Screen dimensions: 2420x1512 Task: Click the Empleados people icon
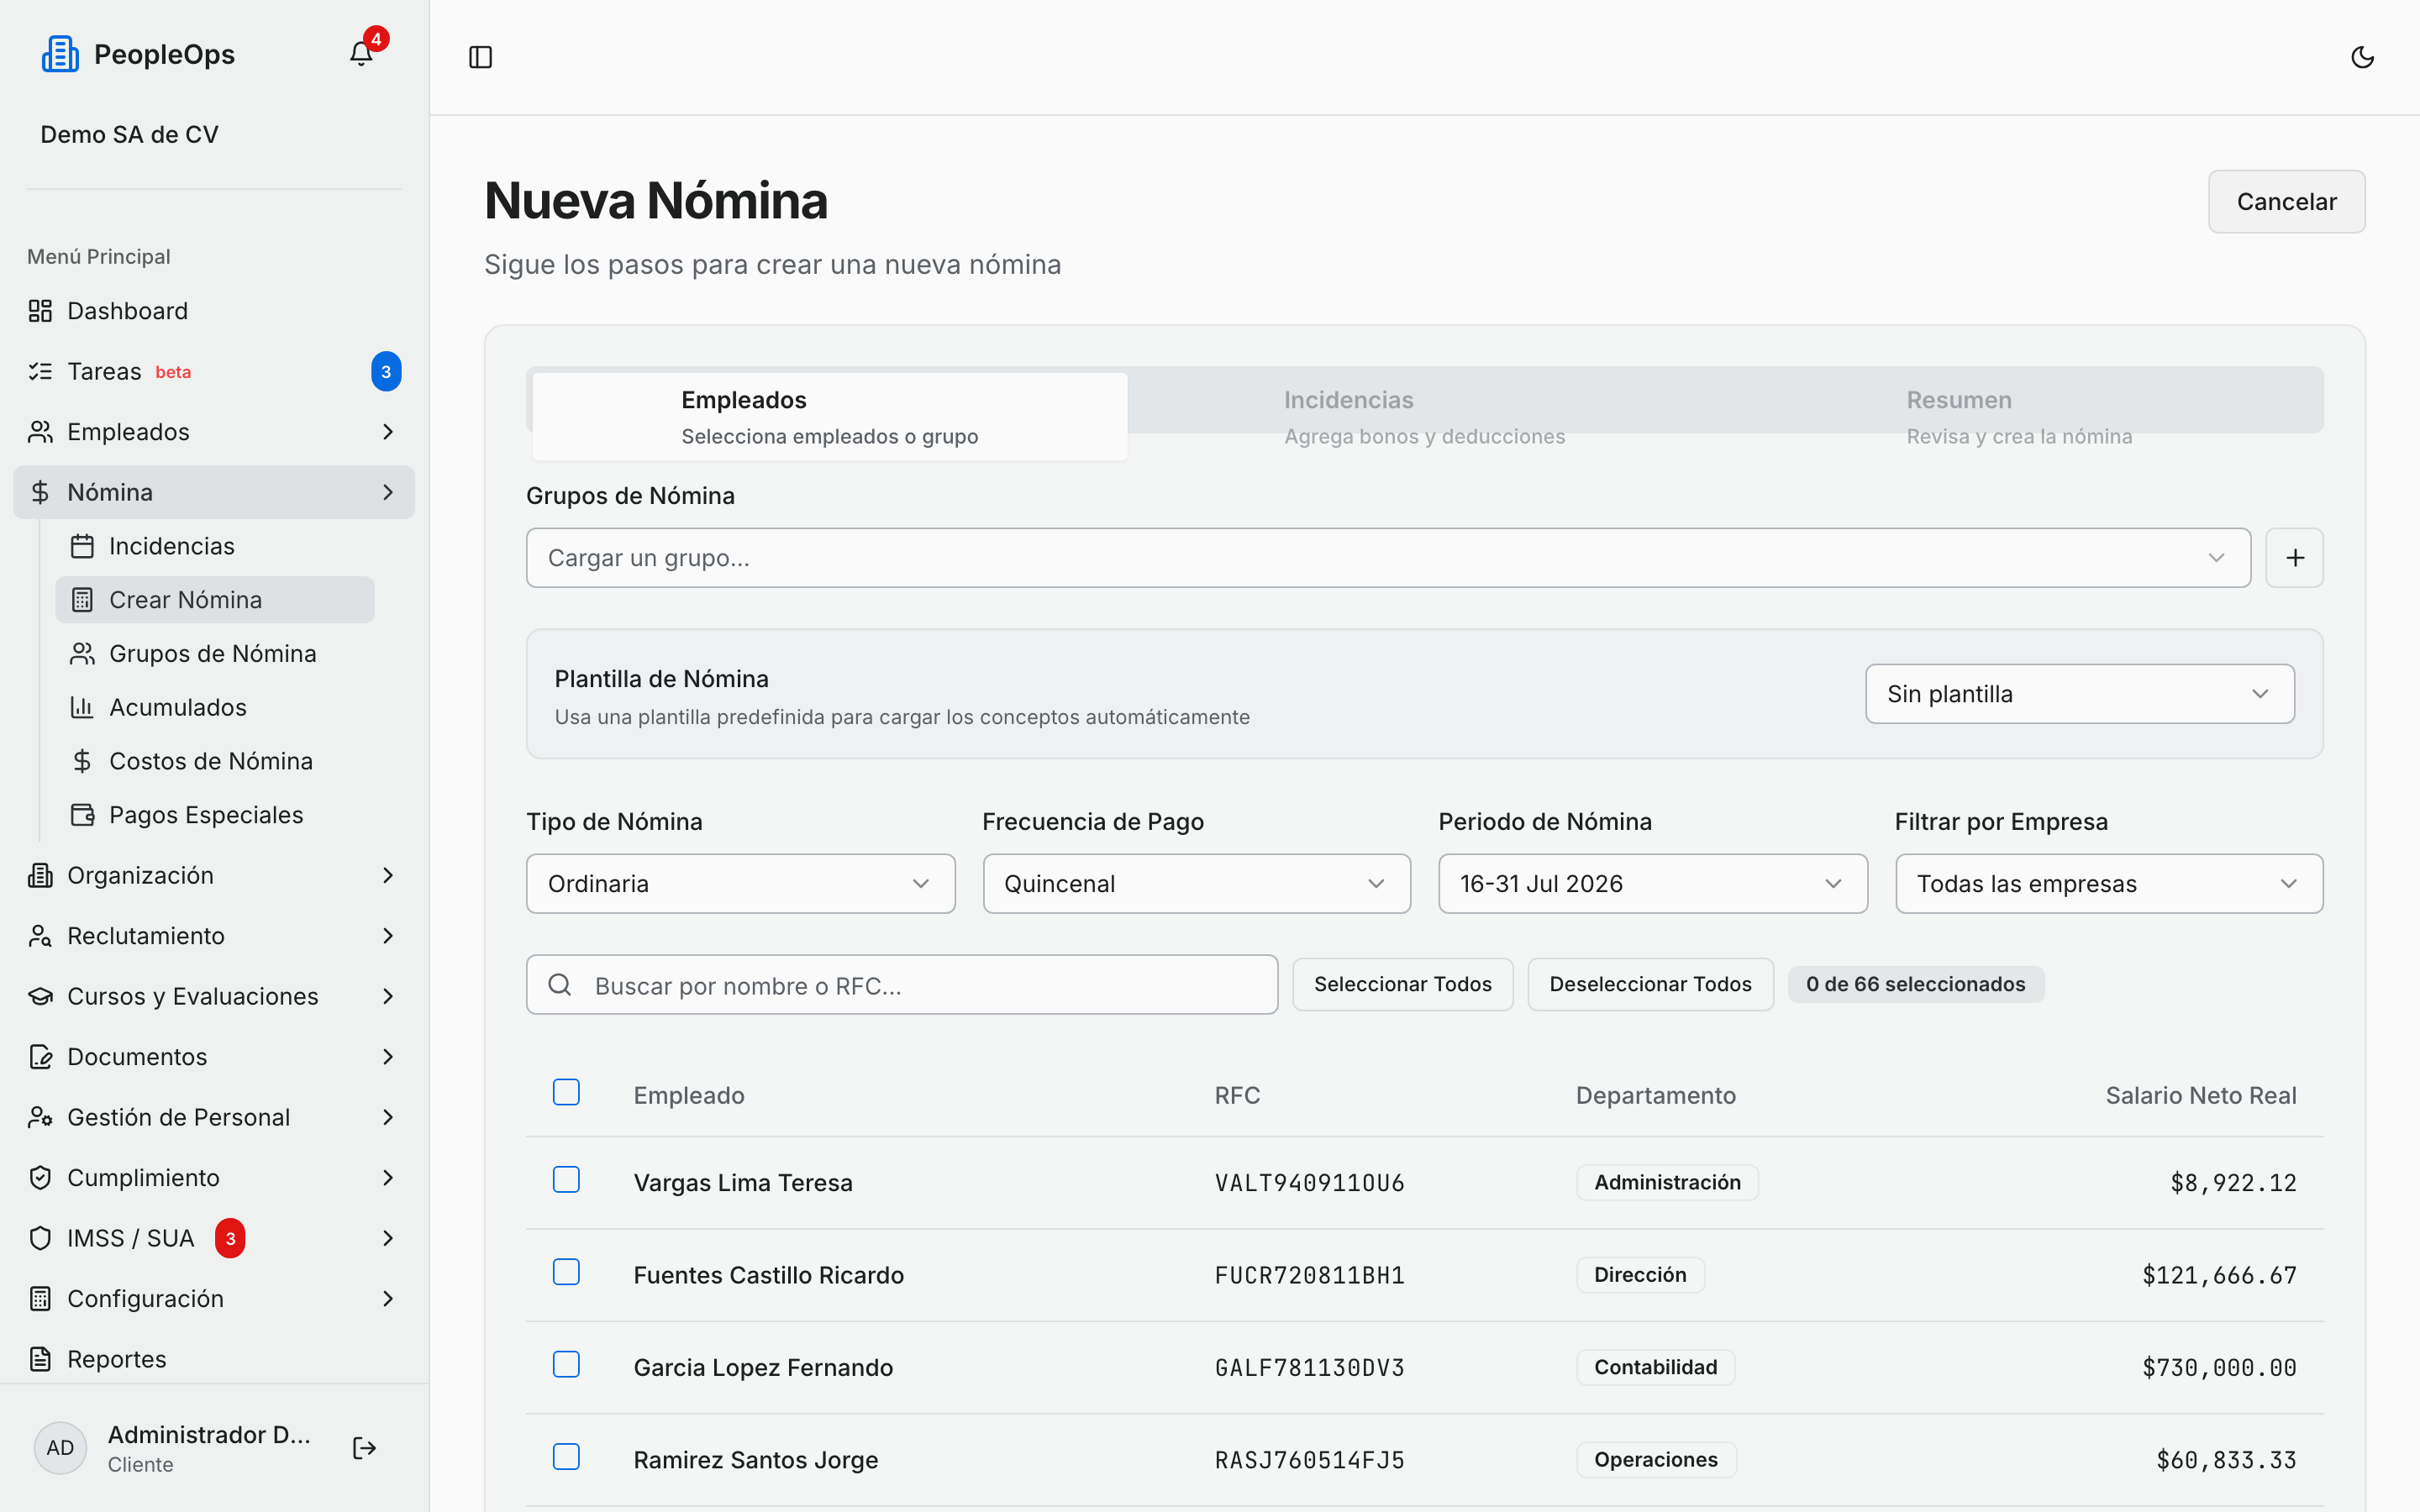point(40,432)
